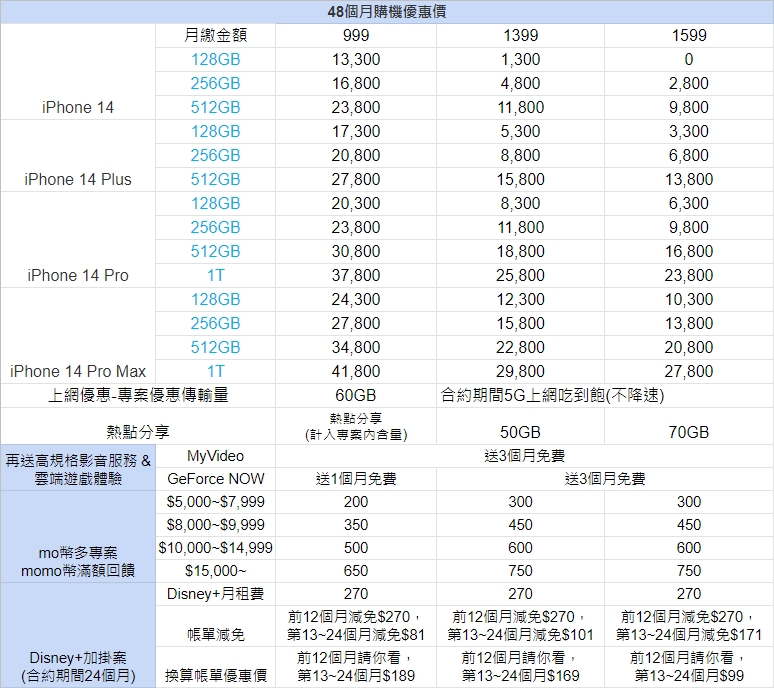
Task: Select the $5,000~$7,999 spending tier
Action: [x=216, y=502]
